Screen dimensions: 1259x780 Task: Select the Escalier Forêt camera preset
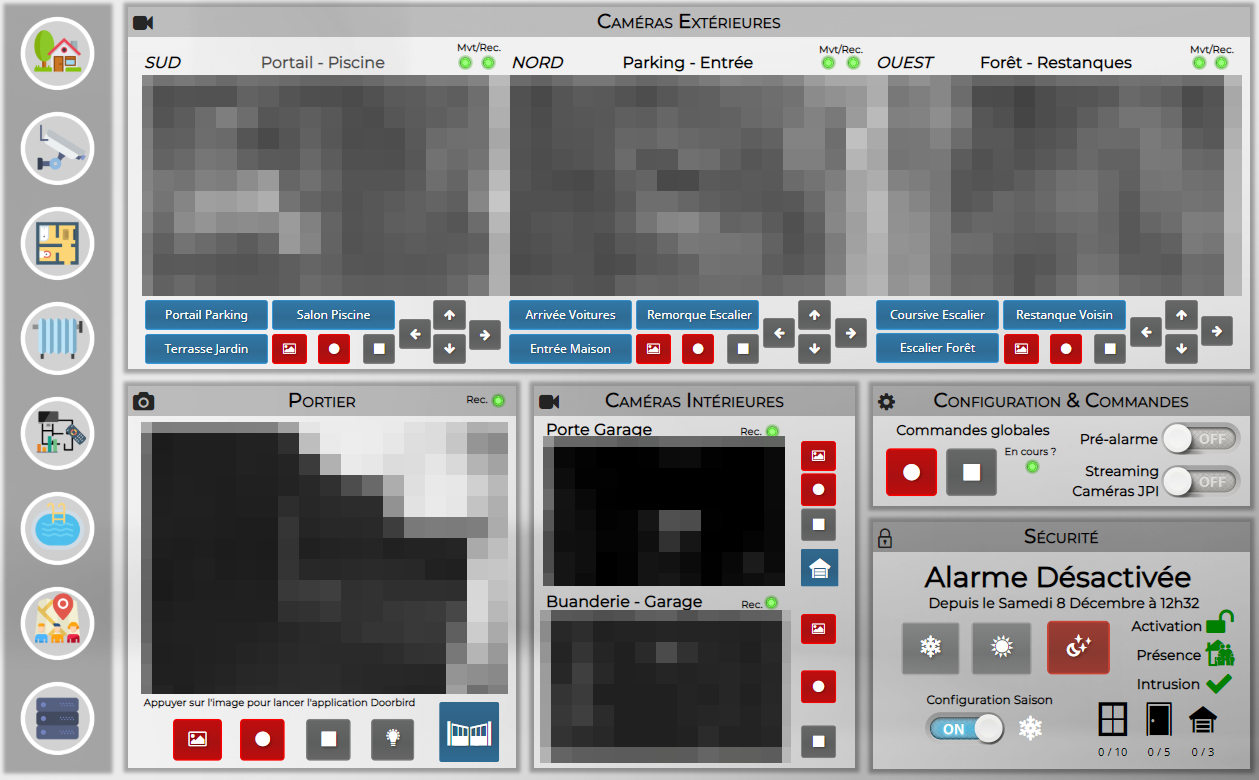click(x=937, y=348)
